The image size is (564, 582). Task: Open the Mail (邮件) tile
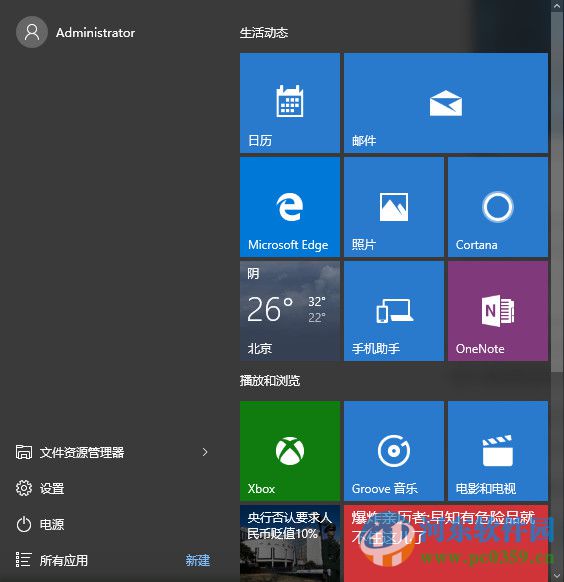446,103
